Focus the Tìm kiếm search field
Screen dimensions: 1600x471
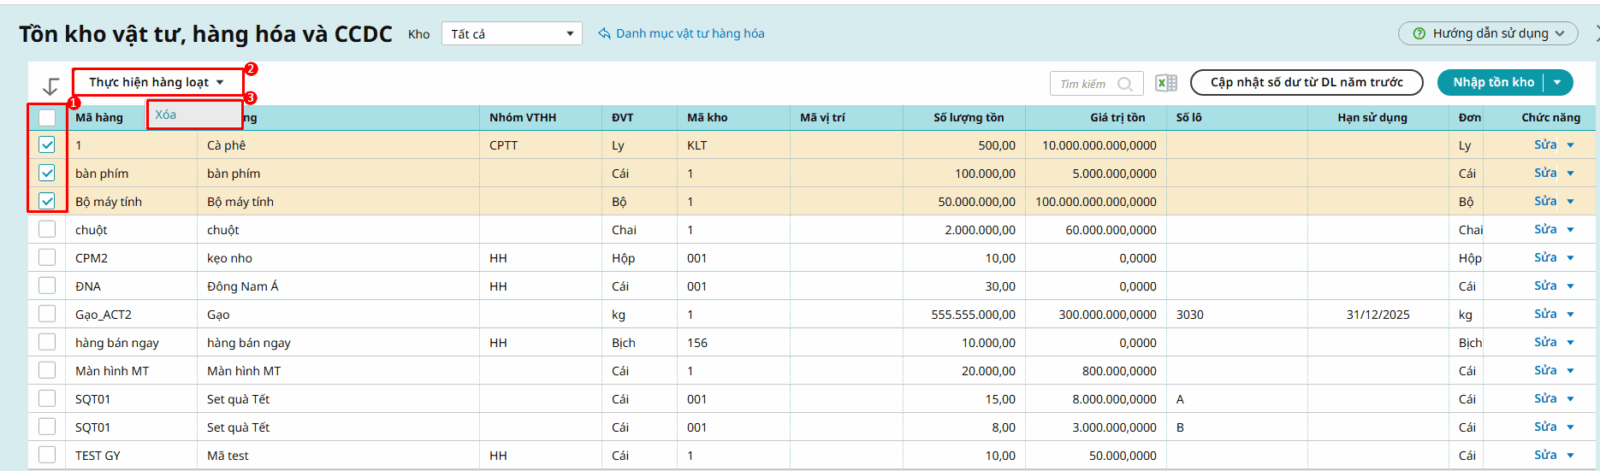[x=1084, y=84]
